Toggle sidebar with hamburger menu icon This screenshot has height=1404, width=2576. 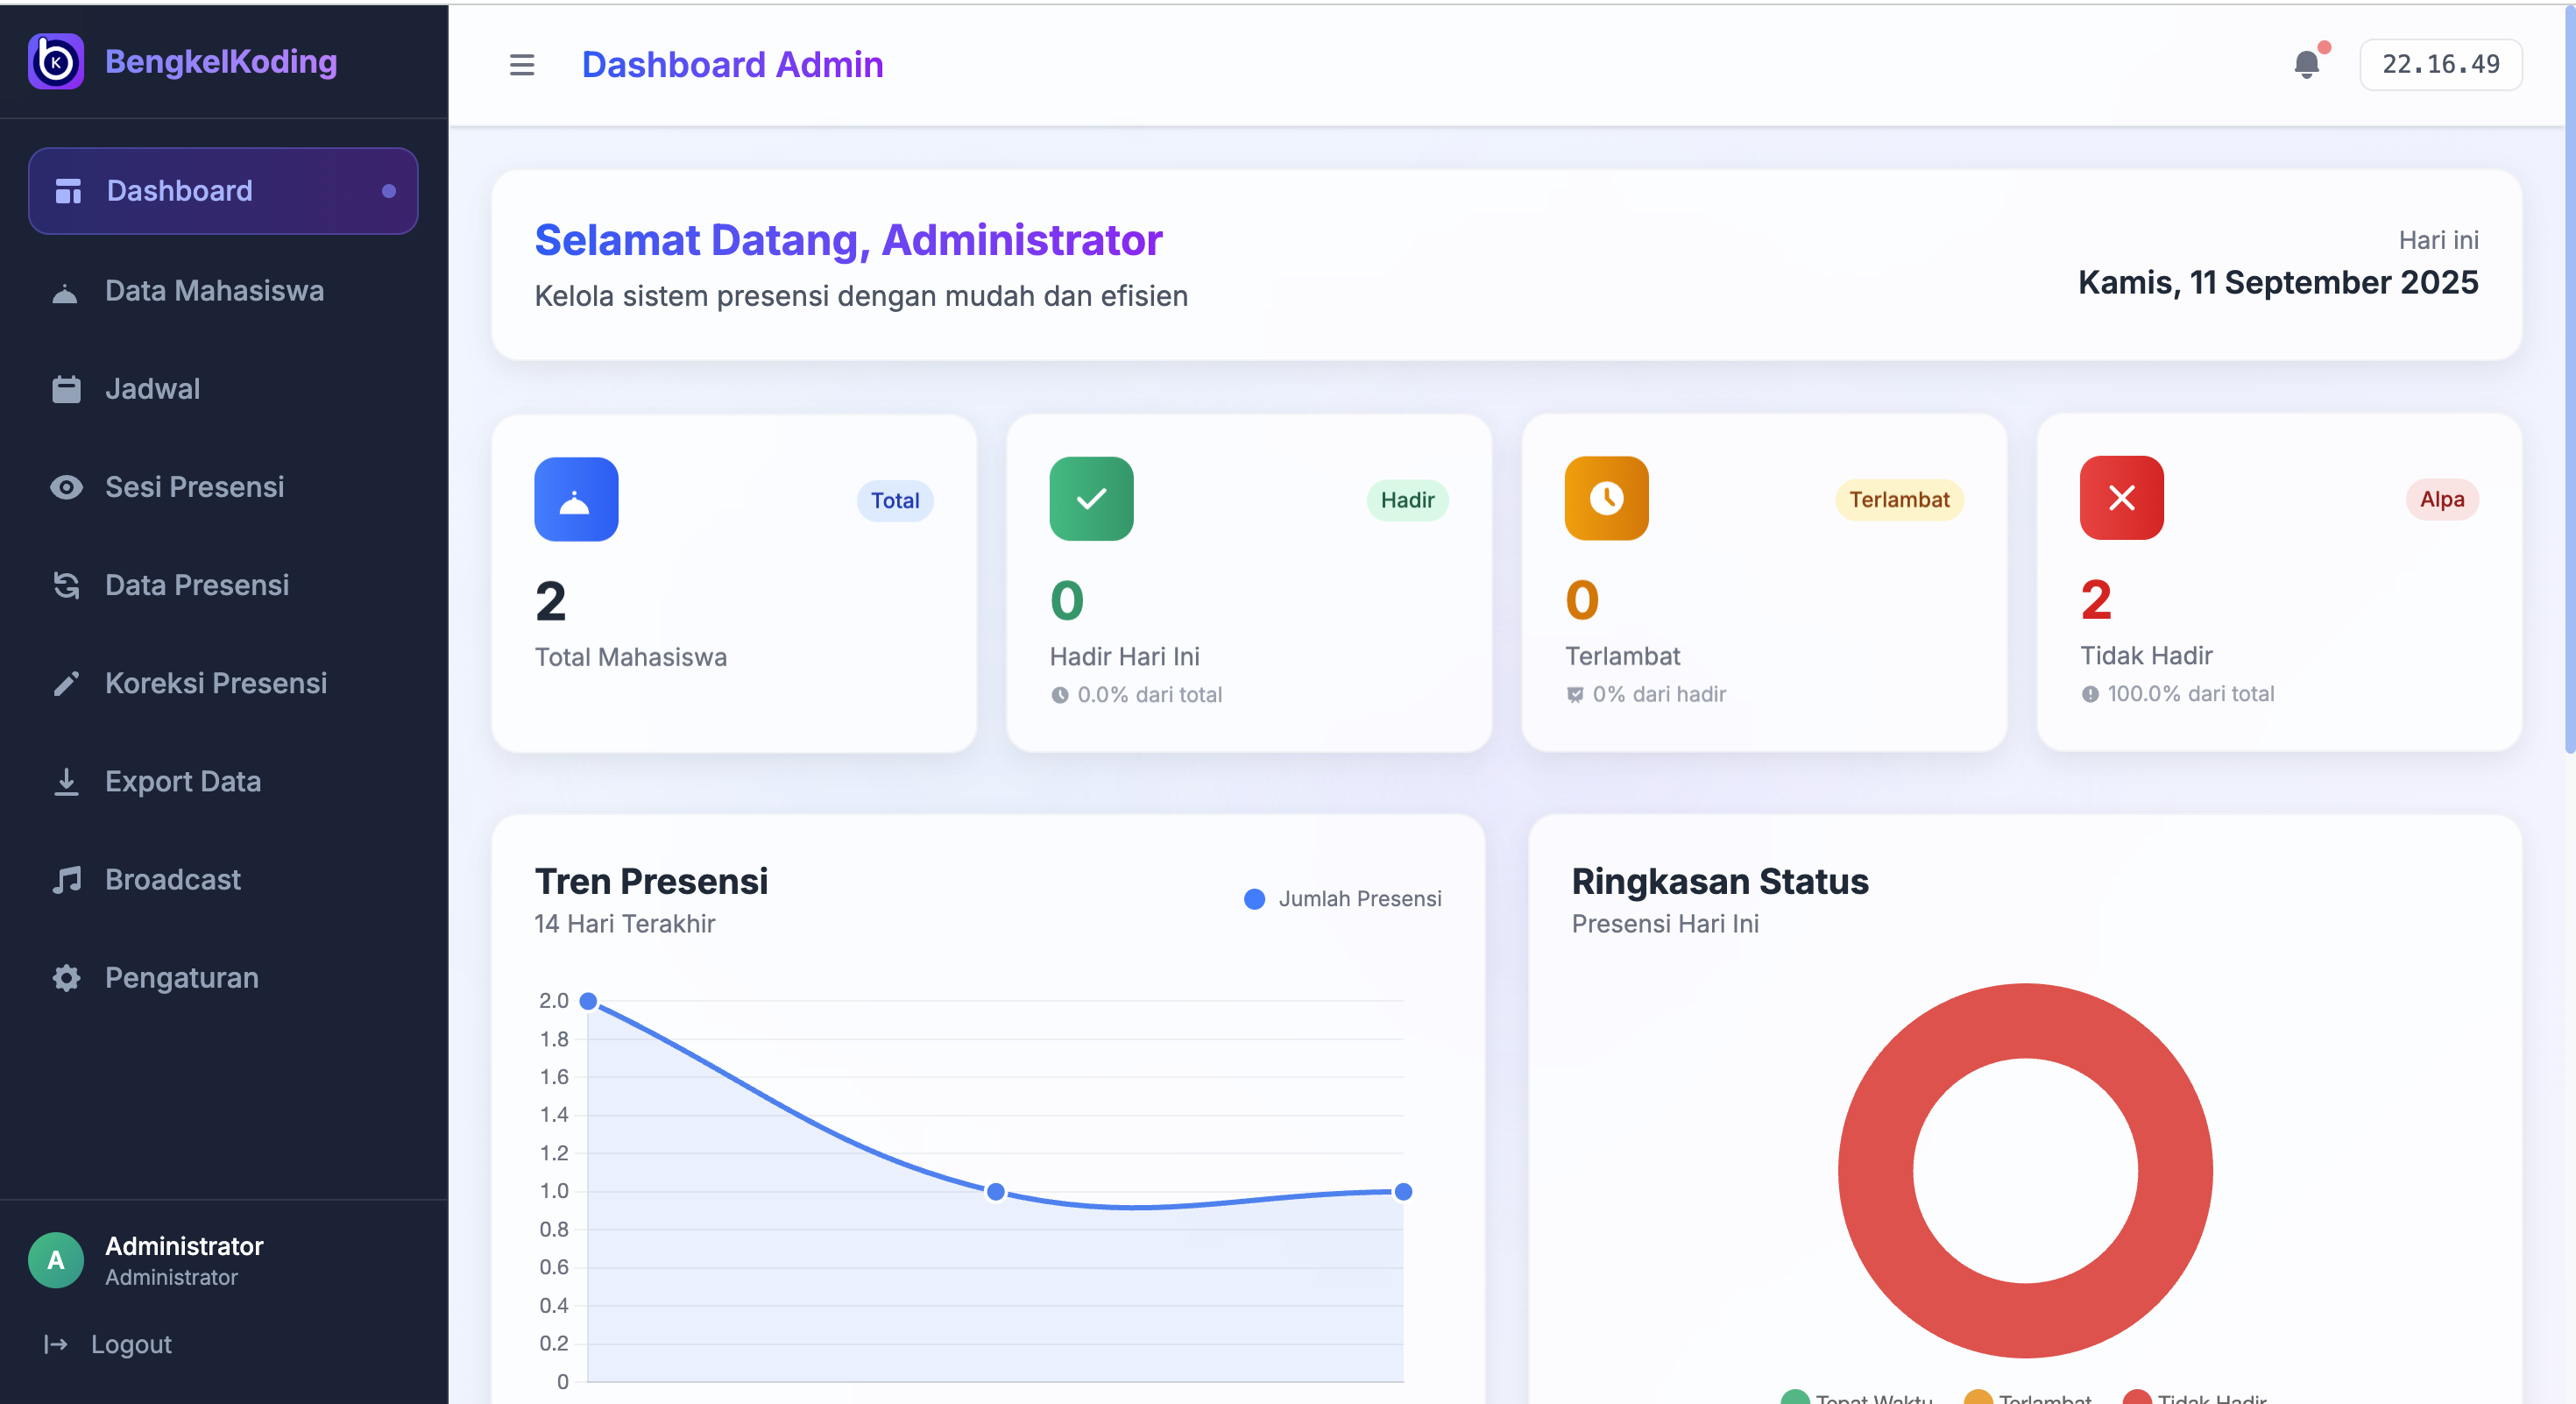point(521,65)
